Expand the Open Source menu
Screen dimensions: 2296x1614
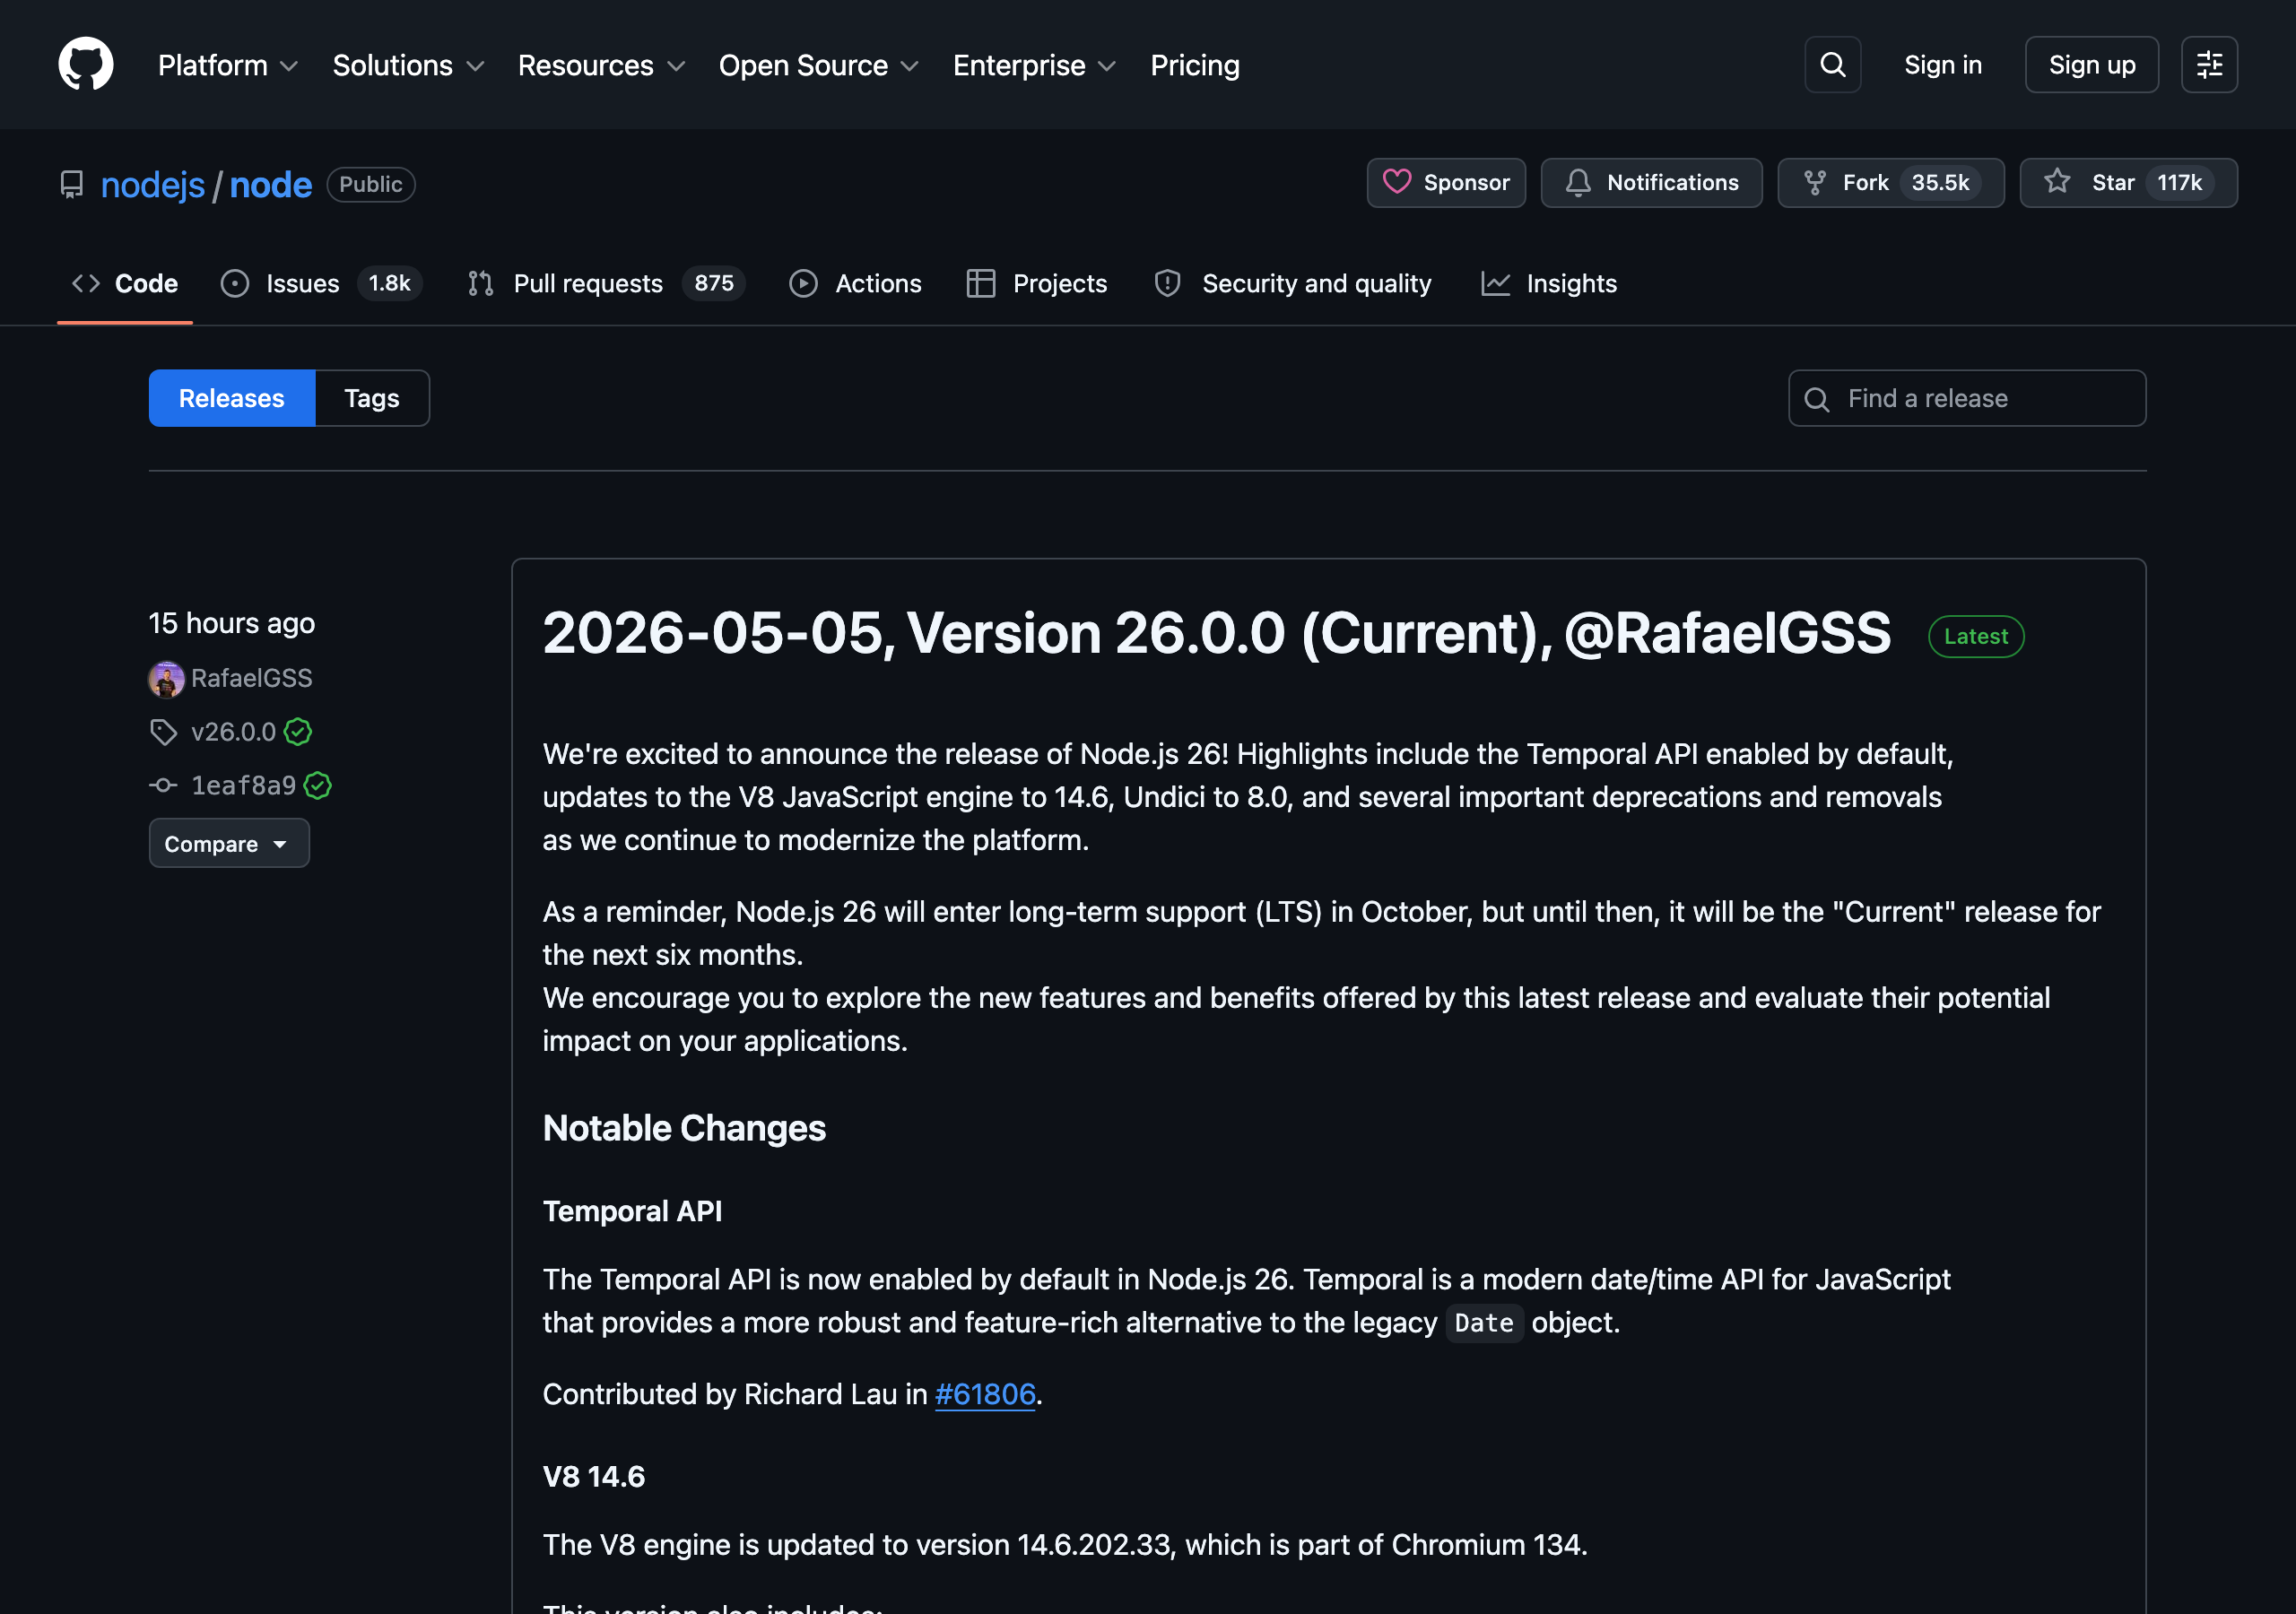(x=818, y=66)
